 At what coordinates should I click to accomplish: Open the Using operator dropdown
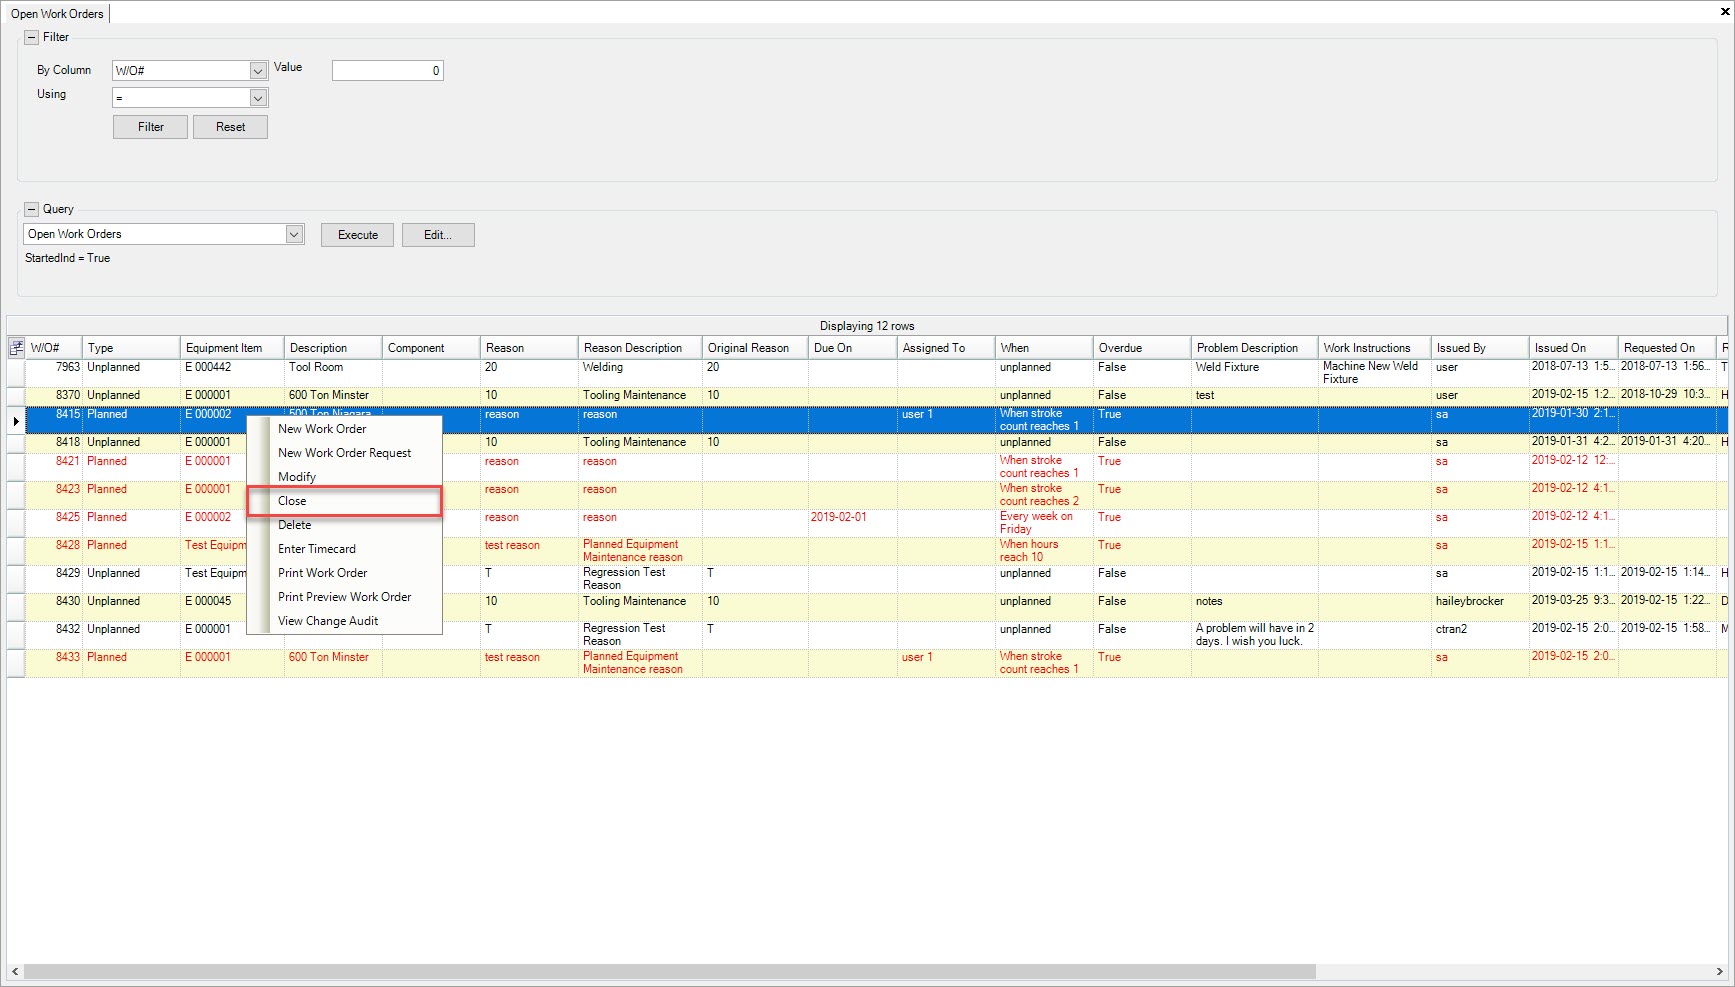click(258, 98)
